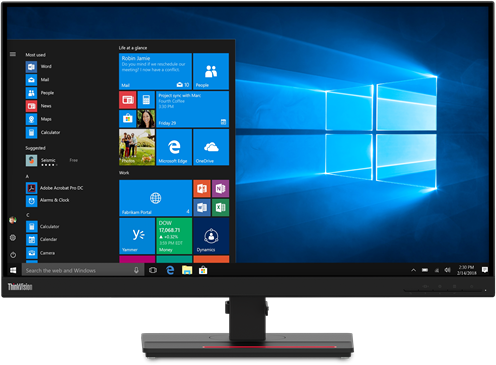Screen dimensions: 496x365
Task: Open the Task View button on taskbar
Action: tap(153, 270)
